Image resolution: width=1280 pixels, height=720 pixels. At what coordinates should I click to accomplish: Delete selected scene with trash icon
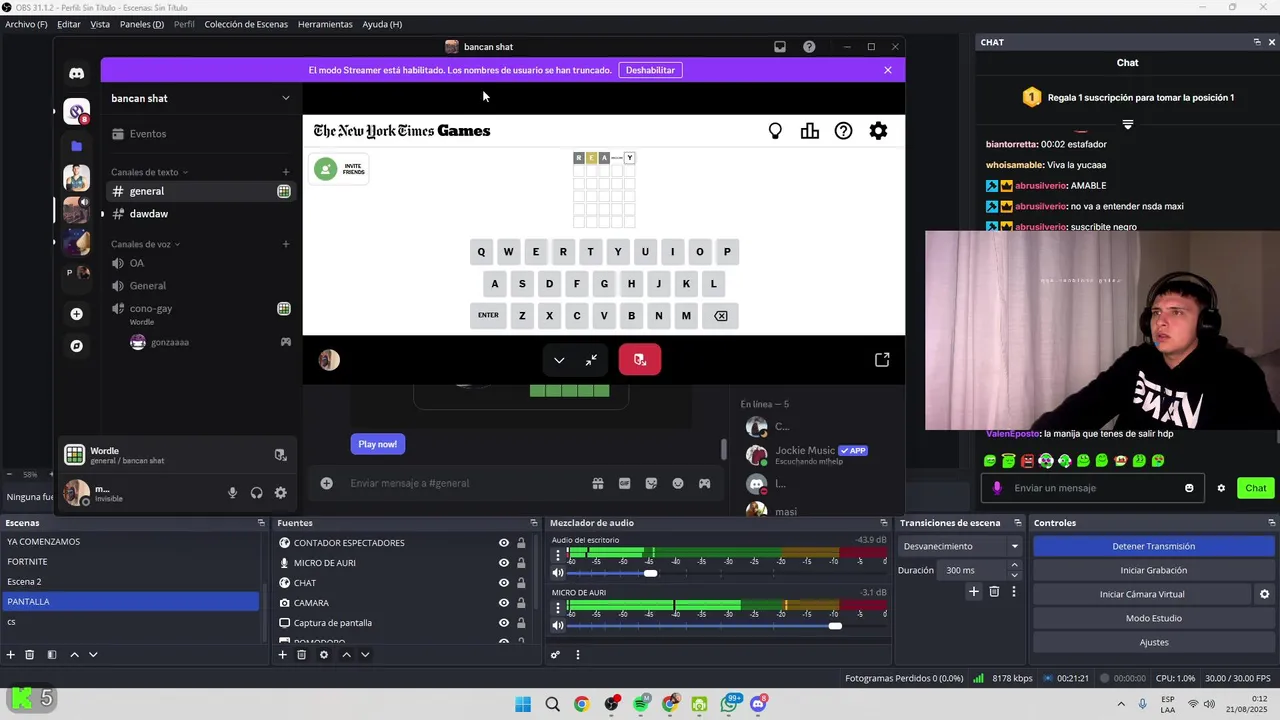point(30,655)
